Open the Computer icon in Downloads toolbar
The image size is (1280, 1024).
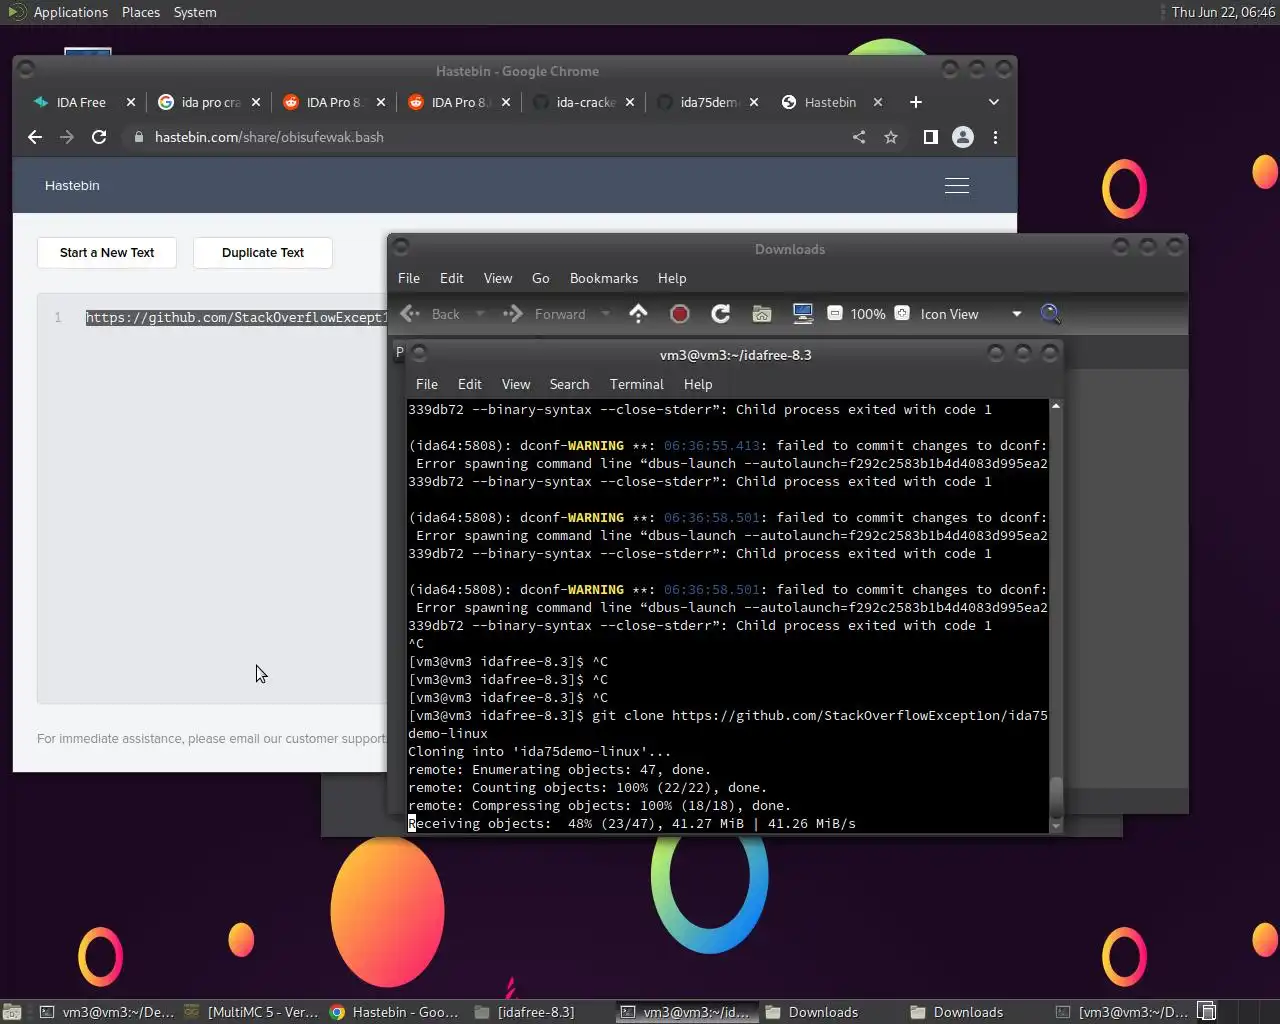coord(803,314)
